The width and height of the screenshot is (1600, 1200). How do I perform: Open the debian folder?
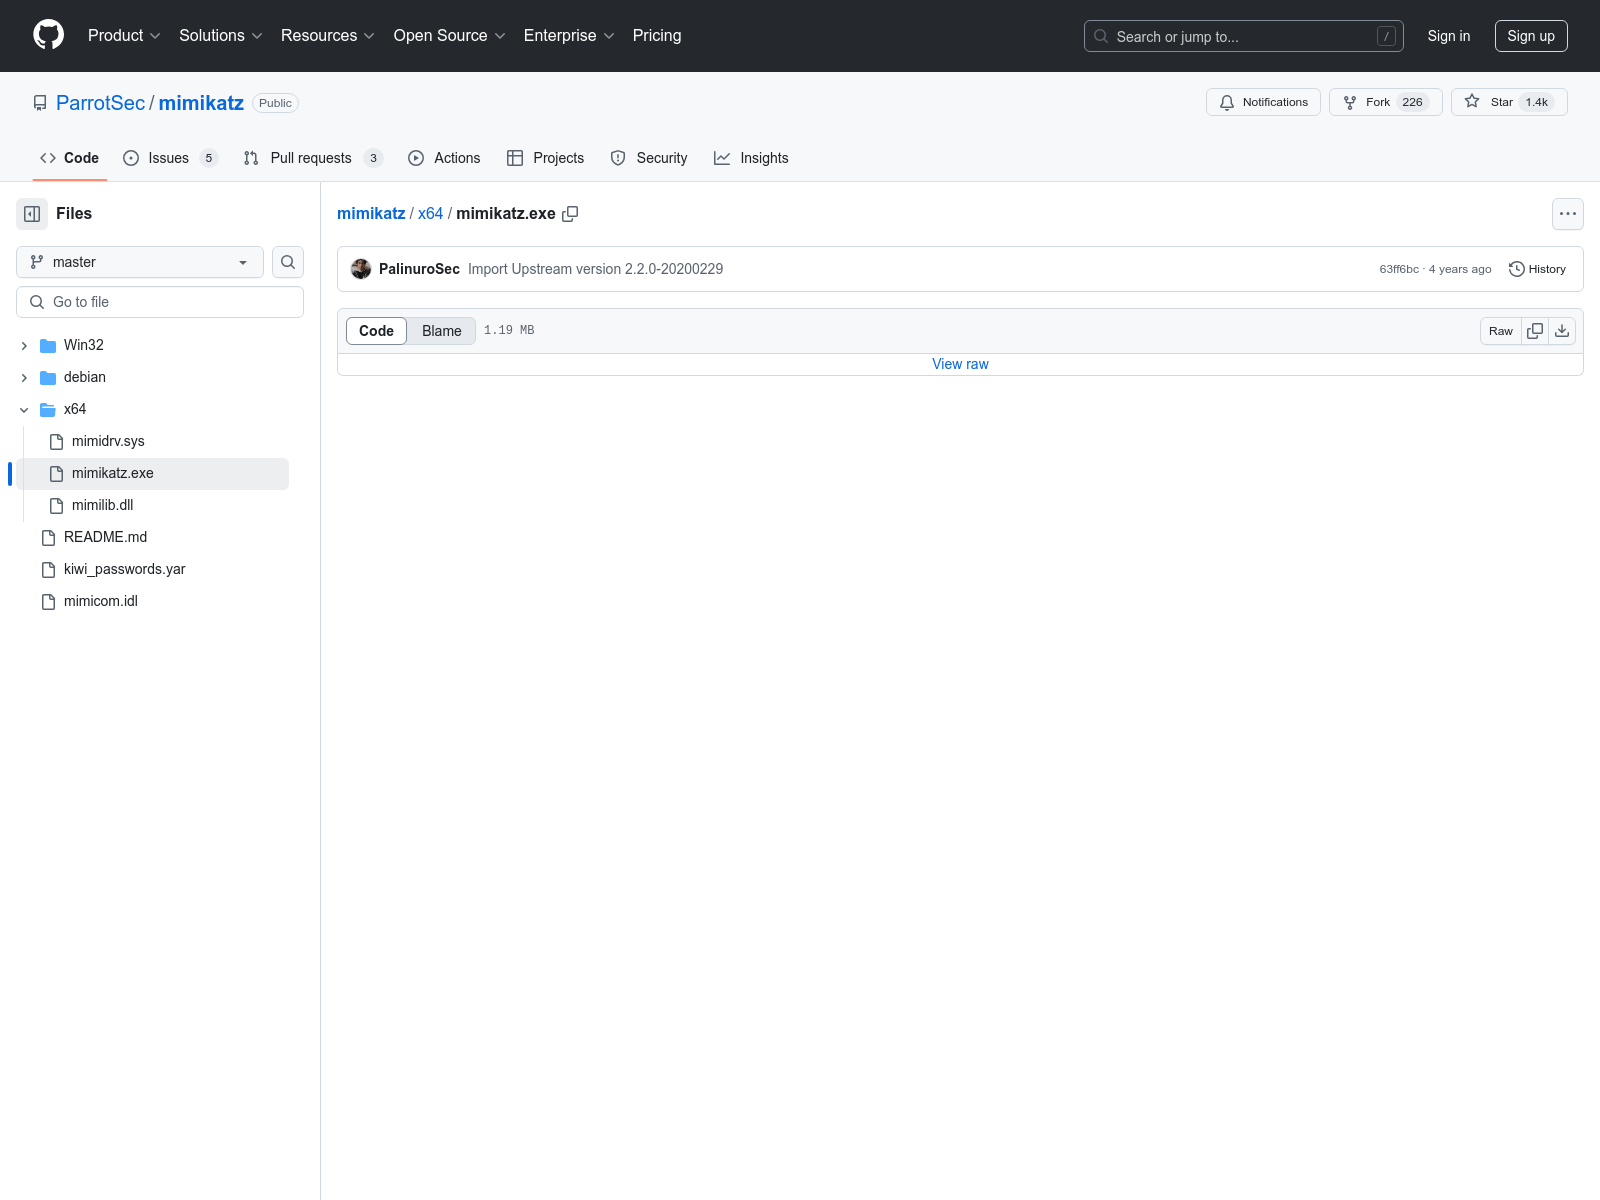pos(85,377)
